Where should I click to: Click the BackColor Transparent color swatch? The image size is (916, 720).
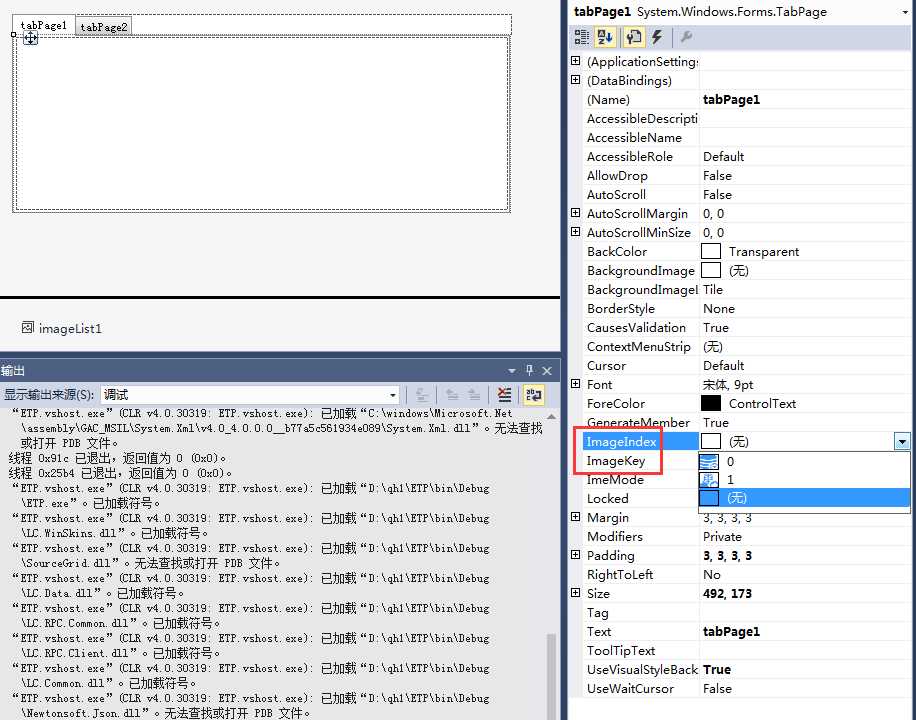point(710,251)
